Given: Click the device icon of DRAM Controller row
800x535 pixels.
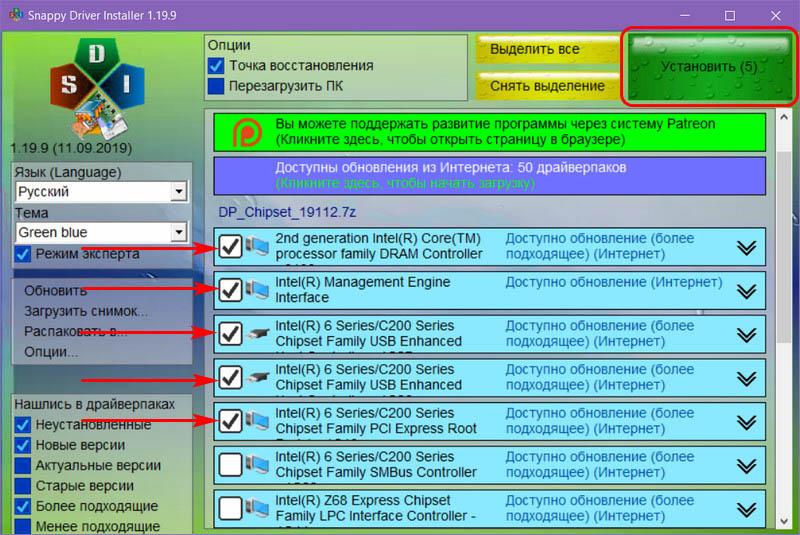Looking at the screenshot, I should tap(257, 247).
